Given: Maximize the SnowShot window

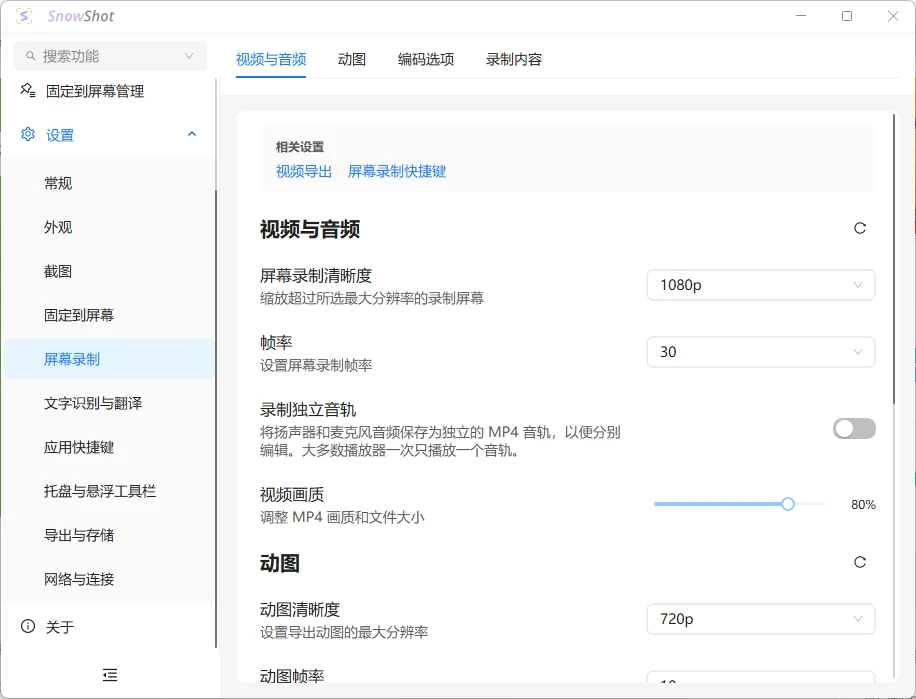Looking at the screenshot, I should coord(847,16).
